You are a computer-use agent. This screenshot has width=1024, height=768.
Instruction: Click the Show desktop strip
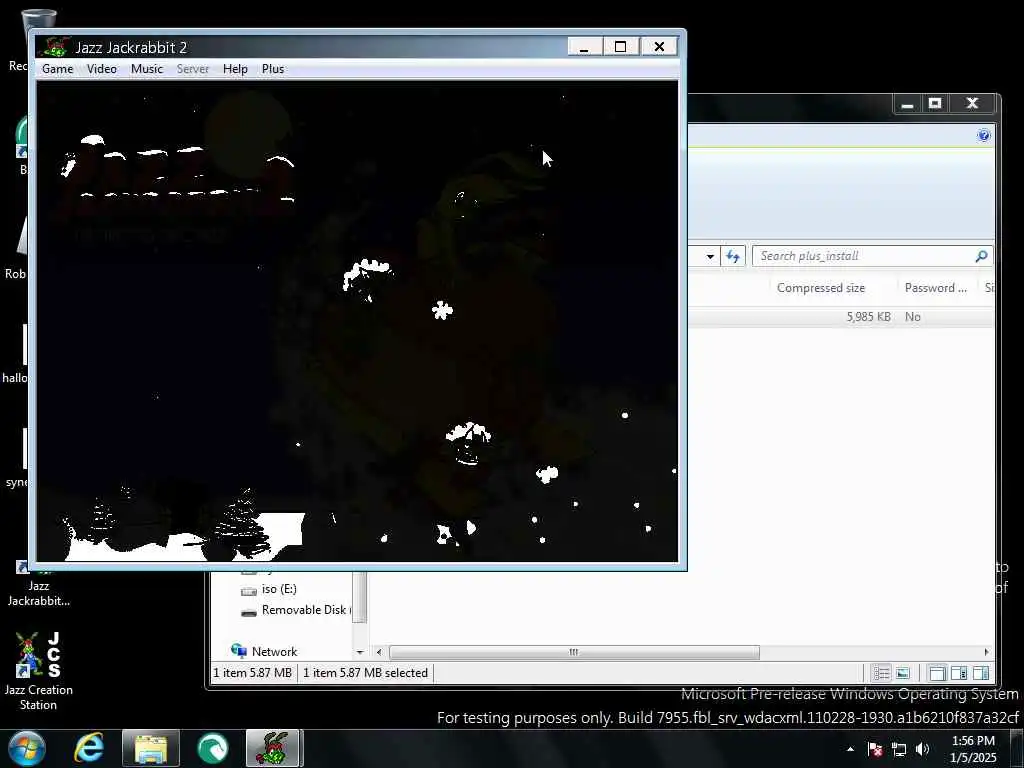pos(1017,748)
